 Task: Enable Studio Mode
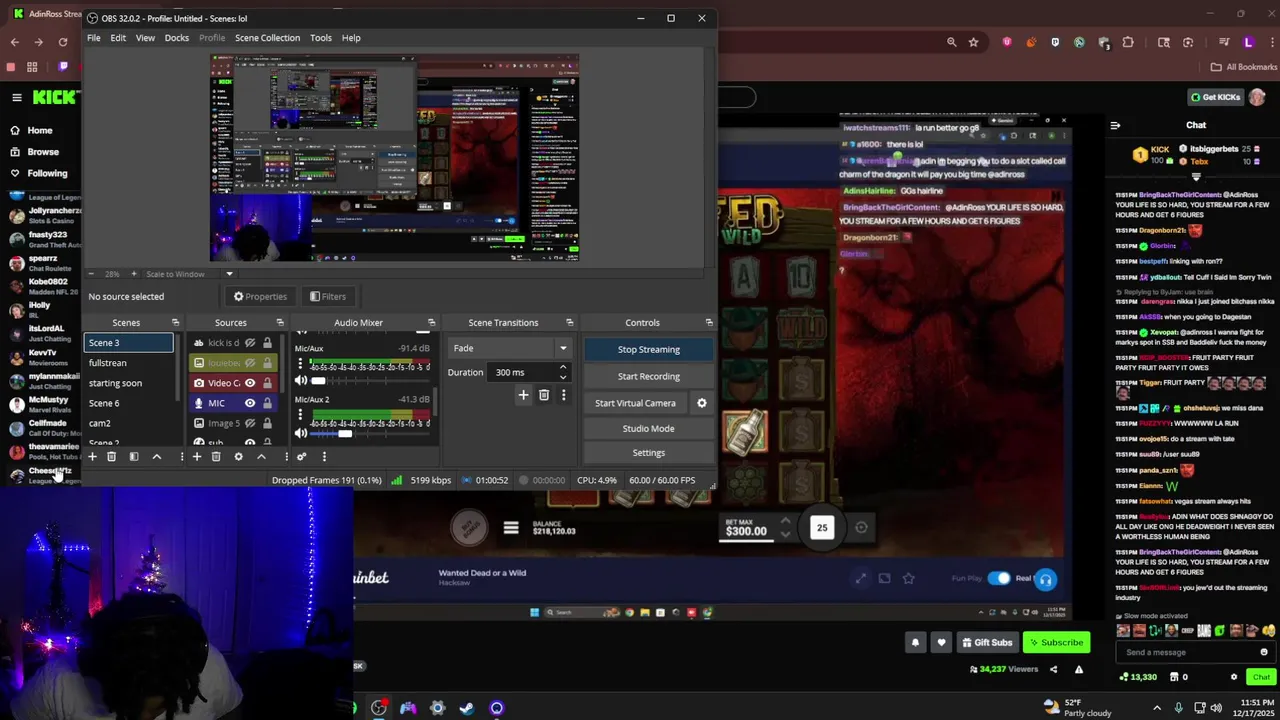click(x=648, y=428)
